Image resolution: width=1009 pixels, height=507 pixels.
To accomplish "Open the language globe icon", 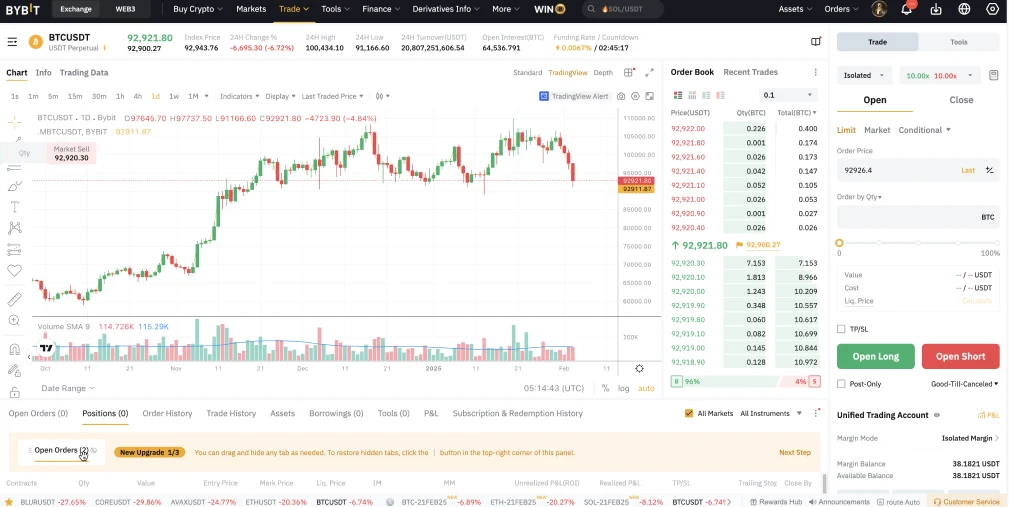I will point(964,9).
